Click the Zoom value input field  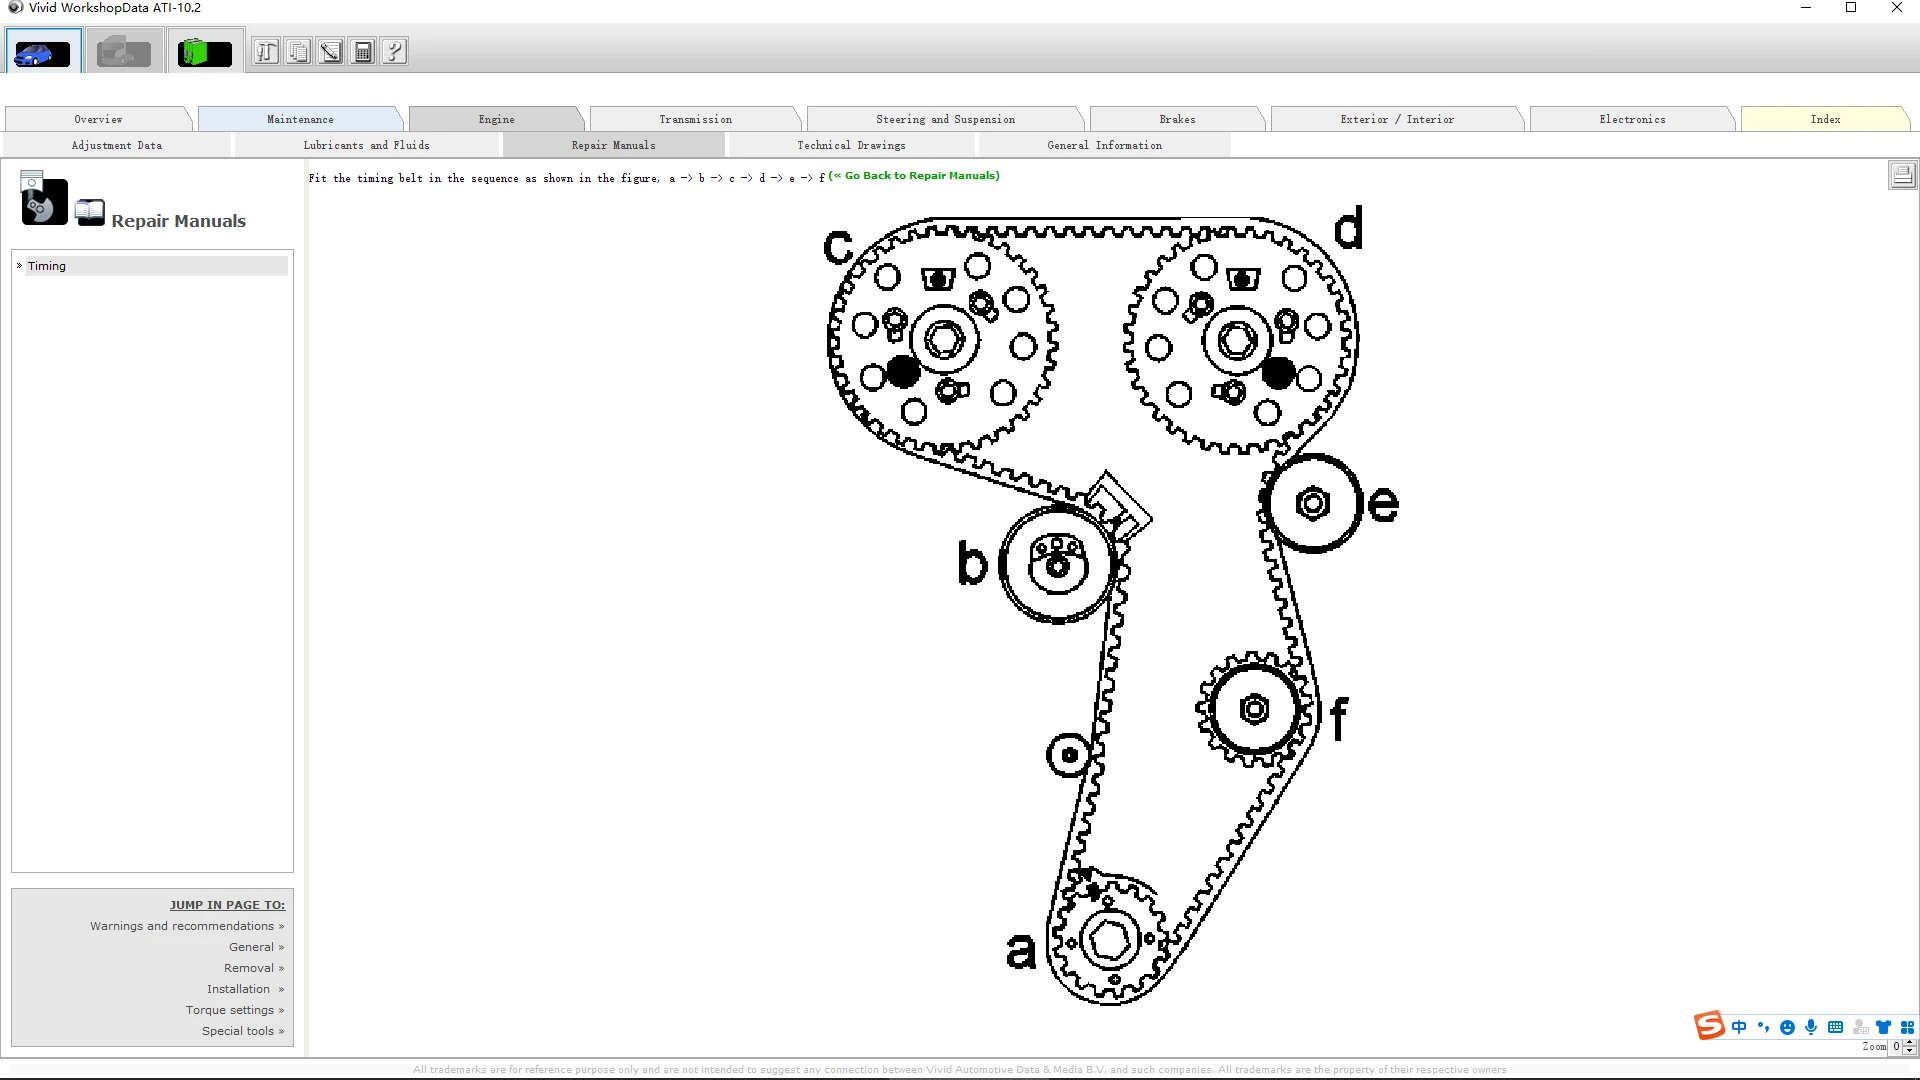point(1896,1047)
